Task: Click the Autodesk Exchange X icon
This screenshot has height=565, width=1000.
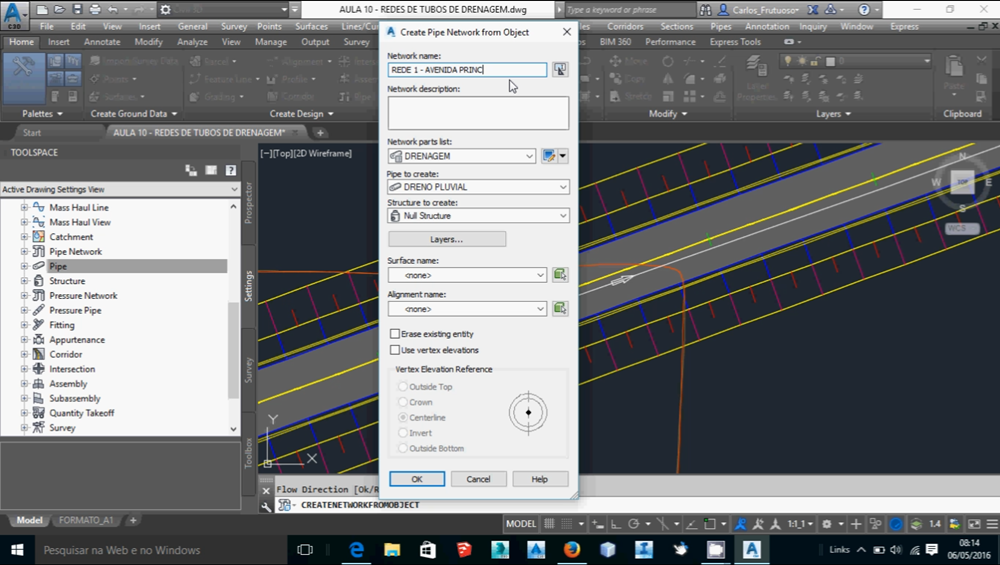Action: pos(812,10)
